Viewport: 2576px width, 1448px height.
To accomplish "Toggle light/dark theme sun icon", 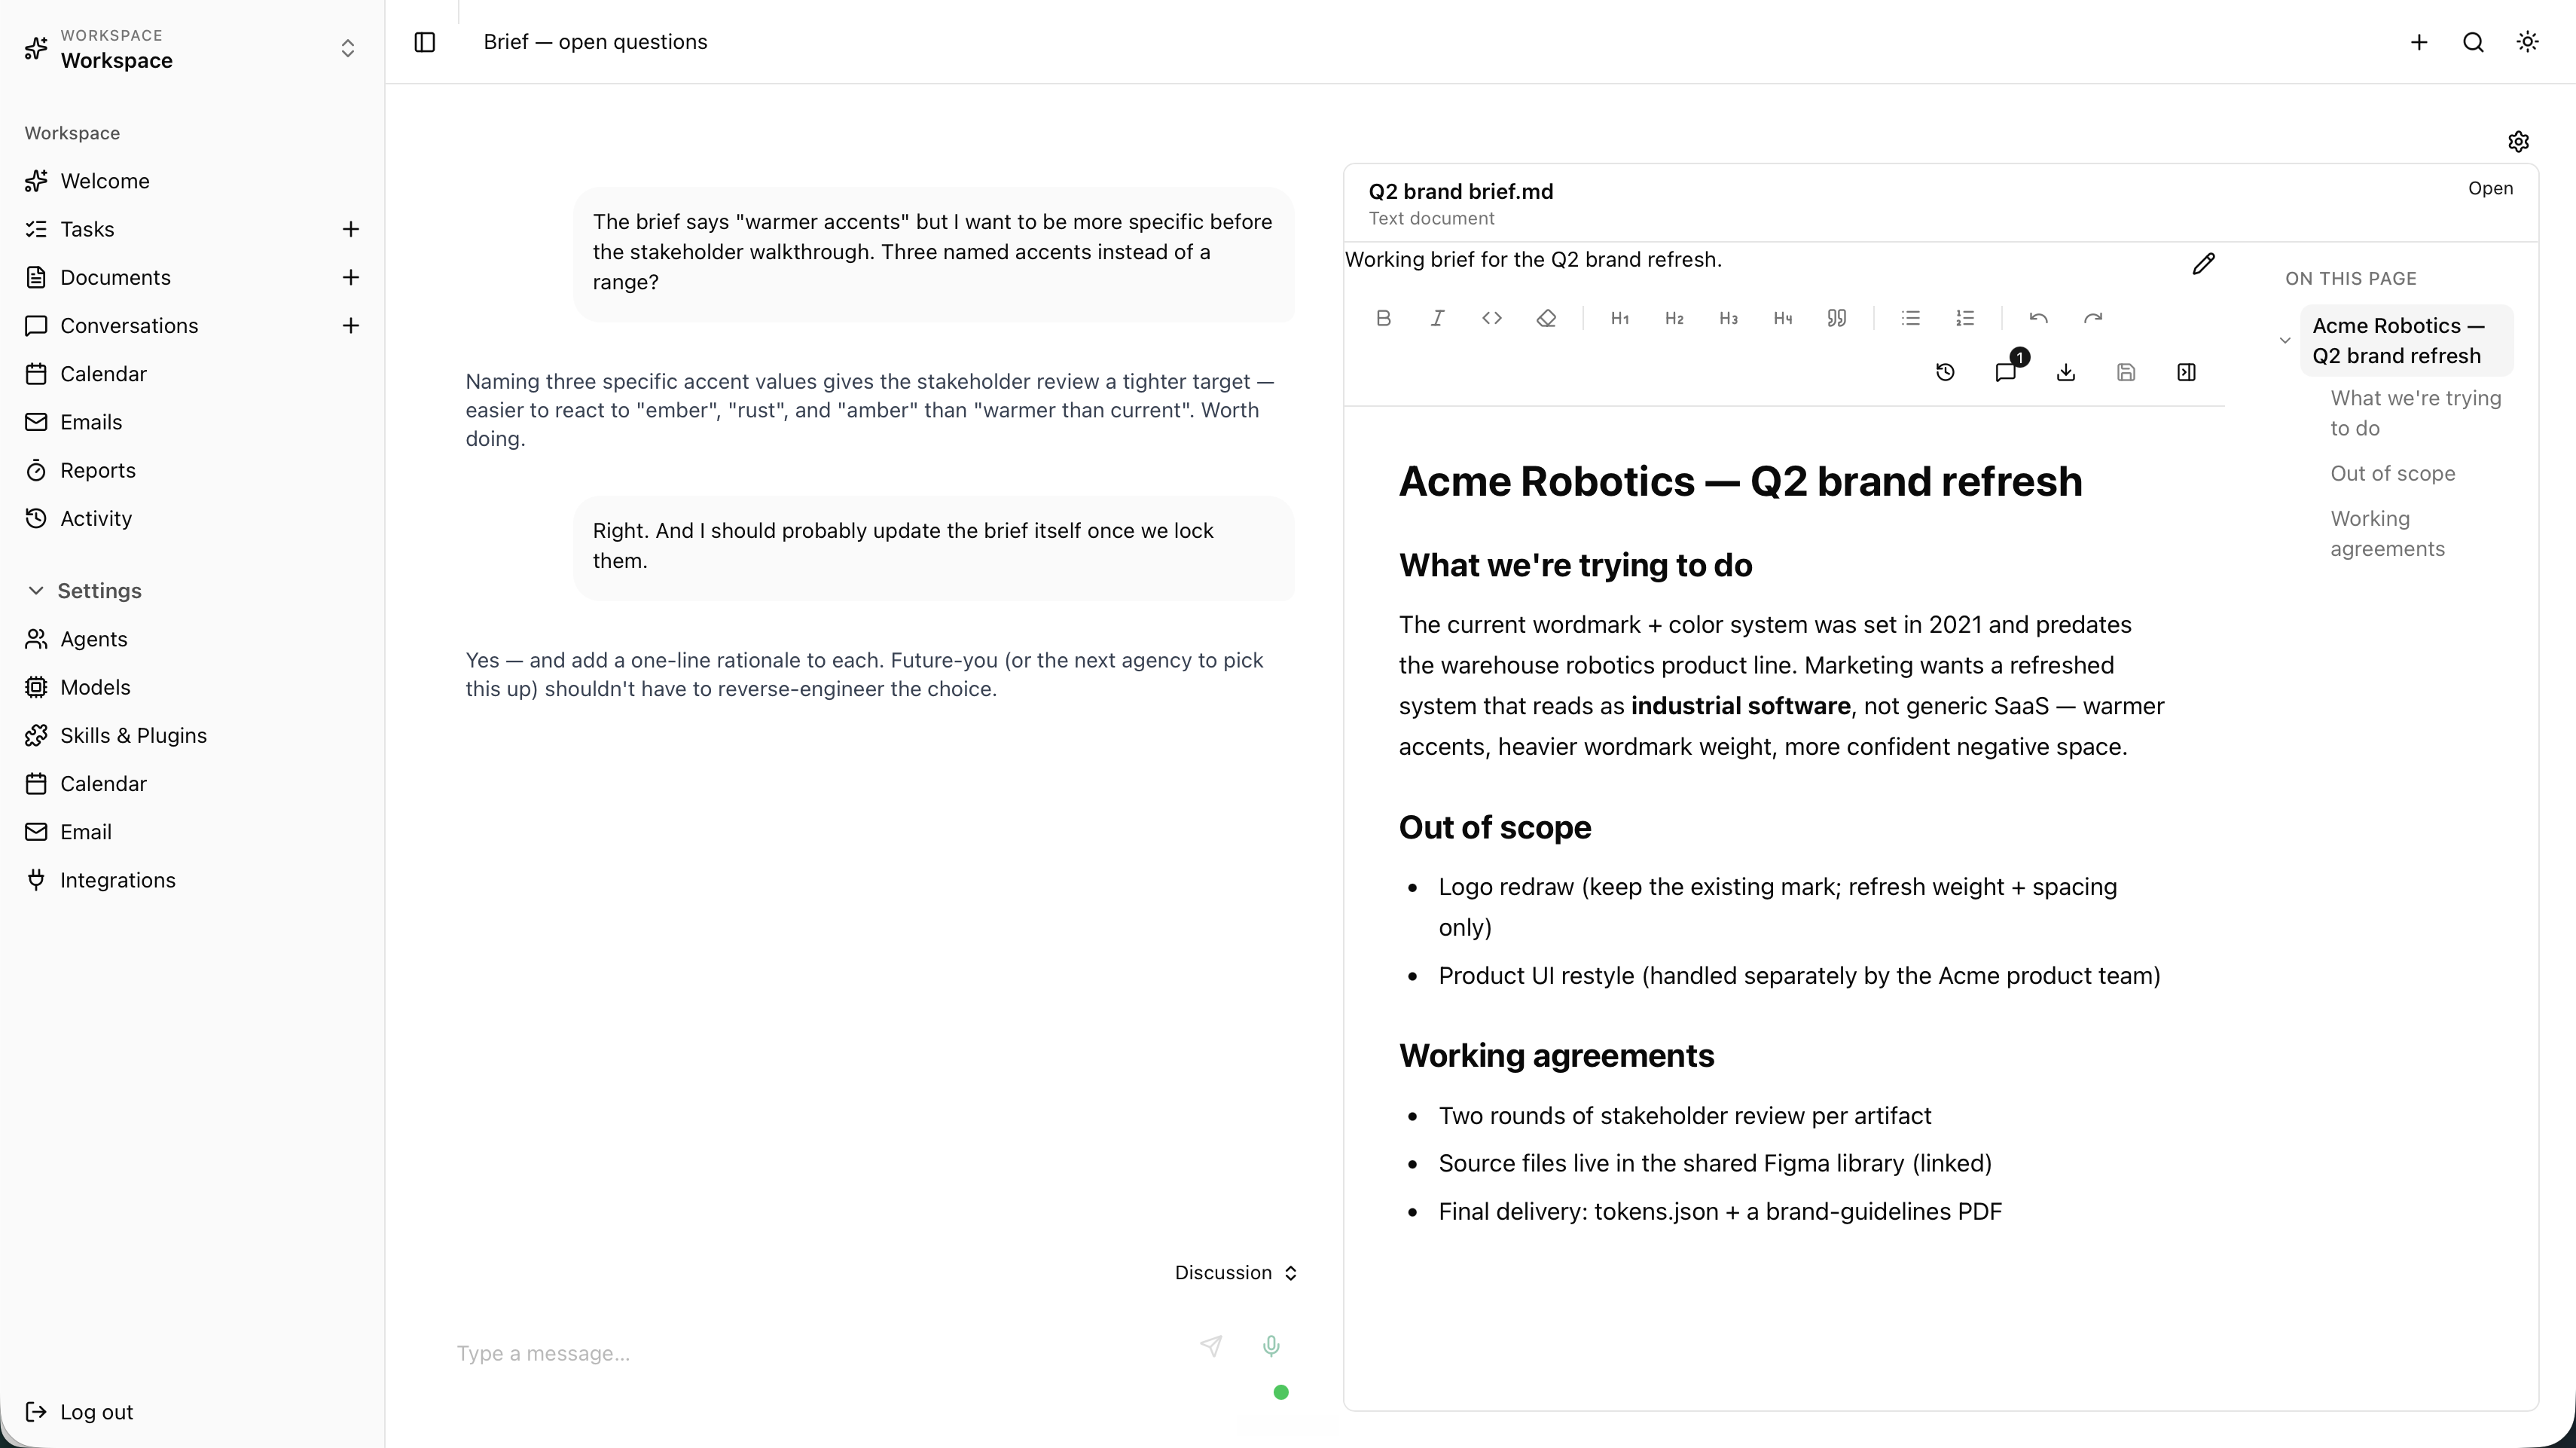I will 2527,42.
